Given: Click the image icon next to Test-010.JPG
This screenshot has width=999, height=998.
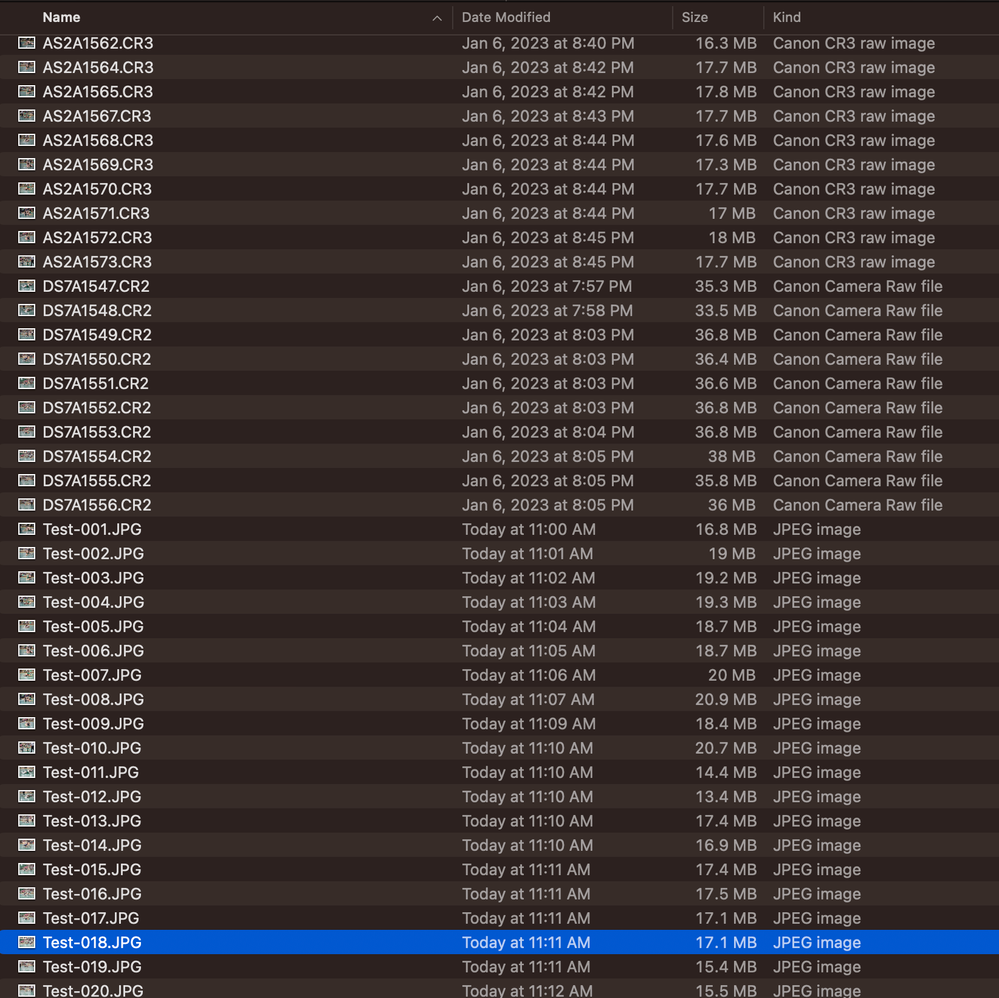Looking at the screenshot, I should tap(26, 748).
